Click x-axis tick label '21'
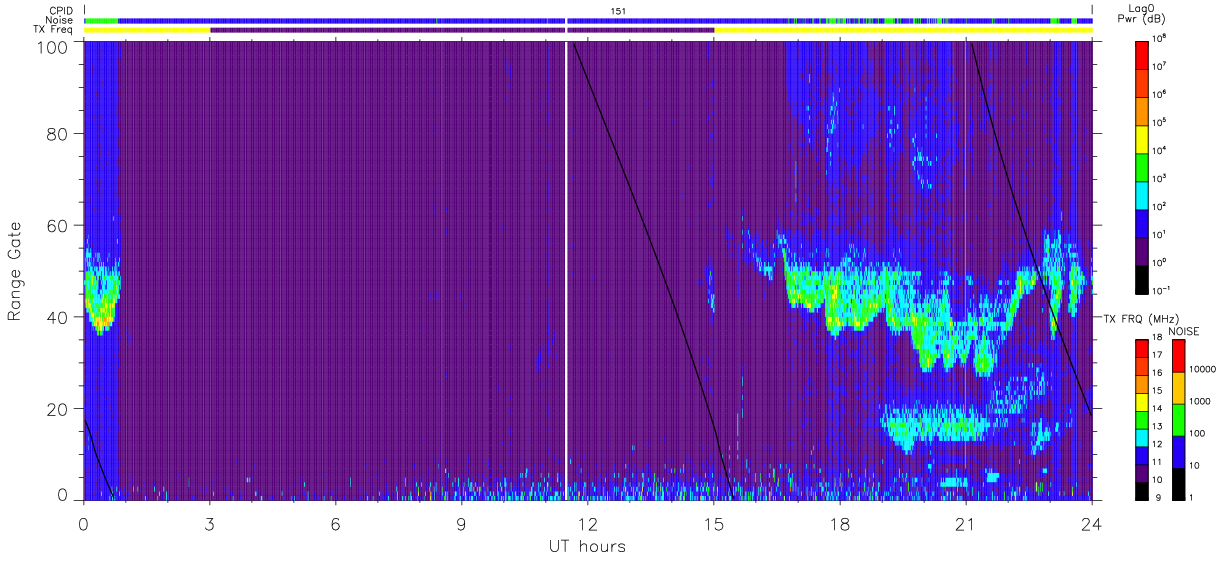1228x567 pixels. coord(966,523)
